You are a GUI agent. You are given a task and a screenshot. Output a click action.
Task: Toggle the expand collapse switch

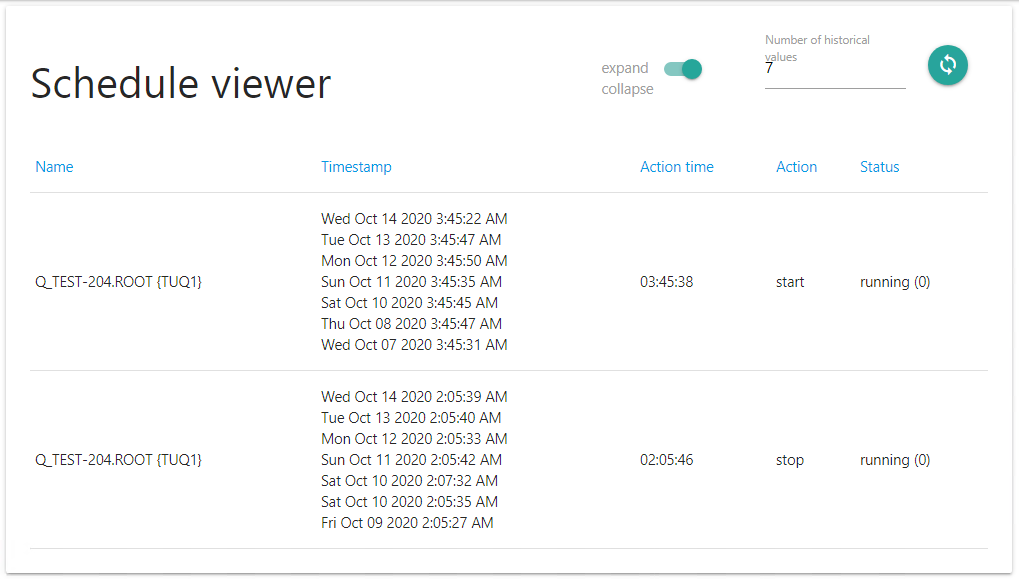coord(683,69)
